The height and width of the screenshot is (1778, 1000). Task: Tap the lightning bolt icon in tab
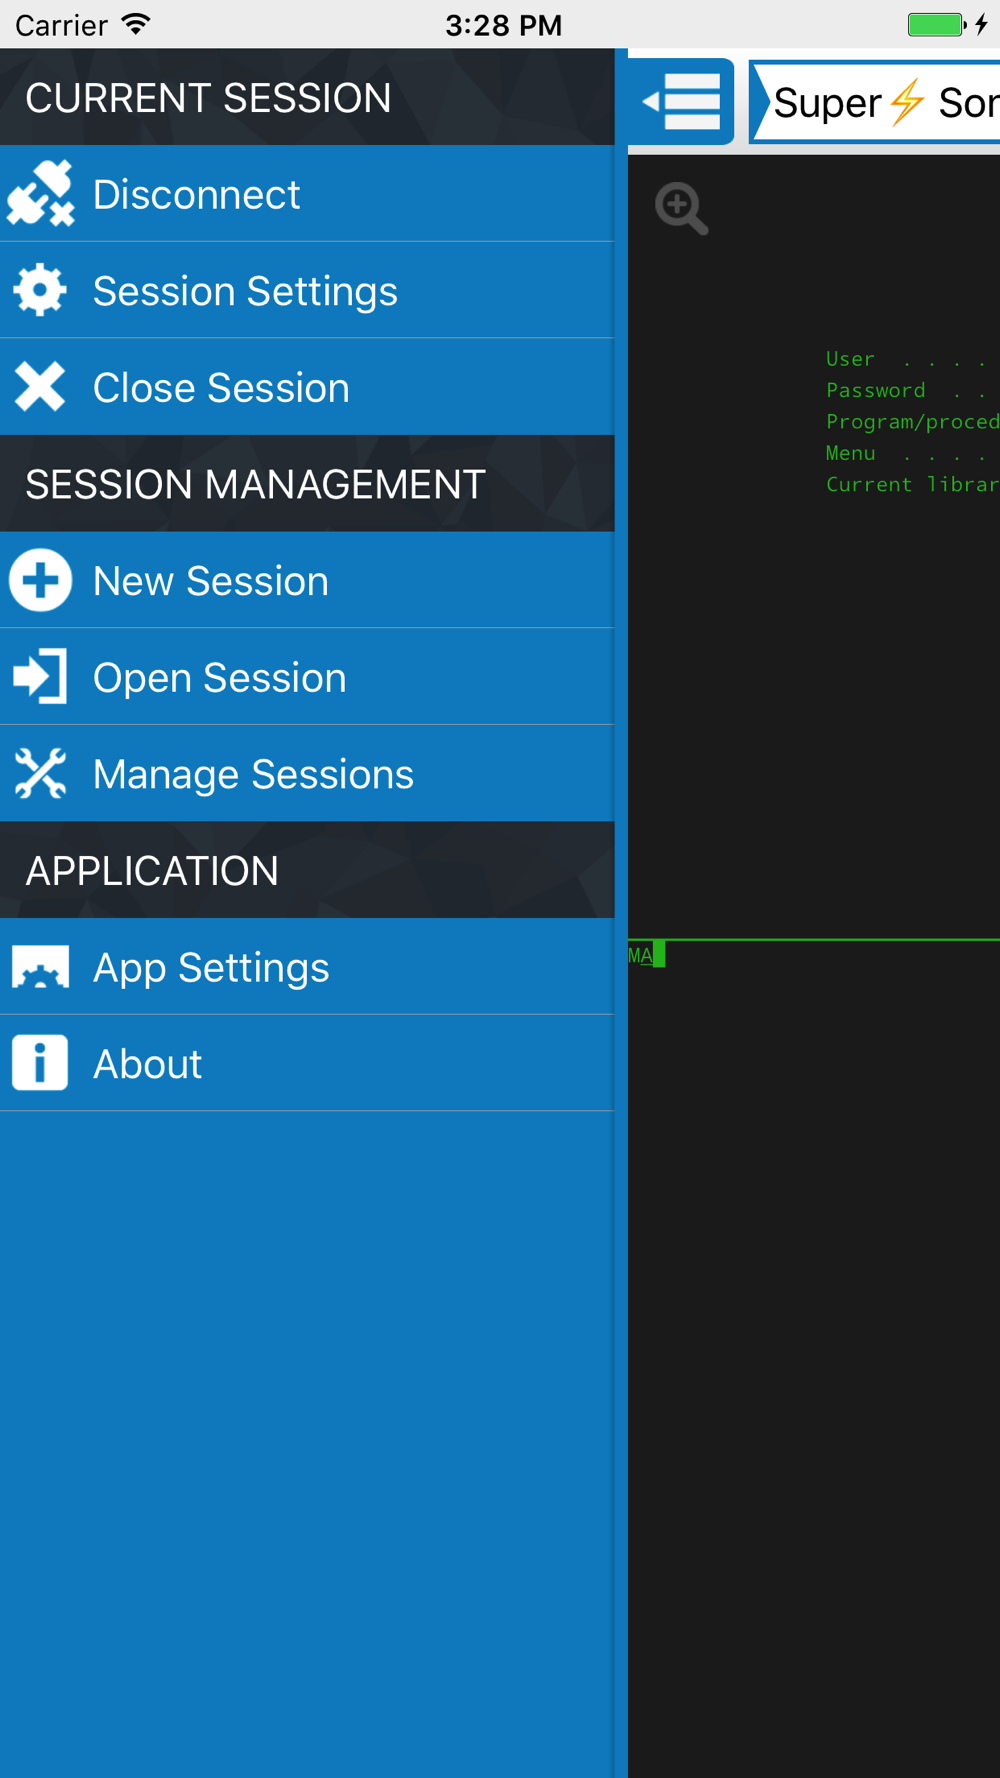(908, 102)
